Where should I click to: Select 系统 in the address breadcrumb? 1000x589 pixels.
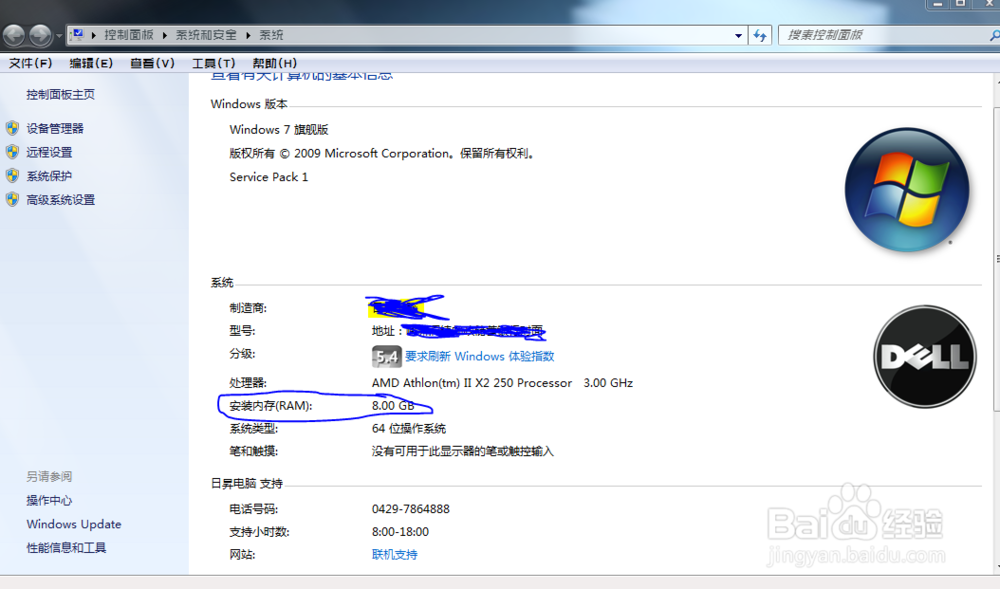pyautogui.click(x=271, y=35)
